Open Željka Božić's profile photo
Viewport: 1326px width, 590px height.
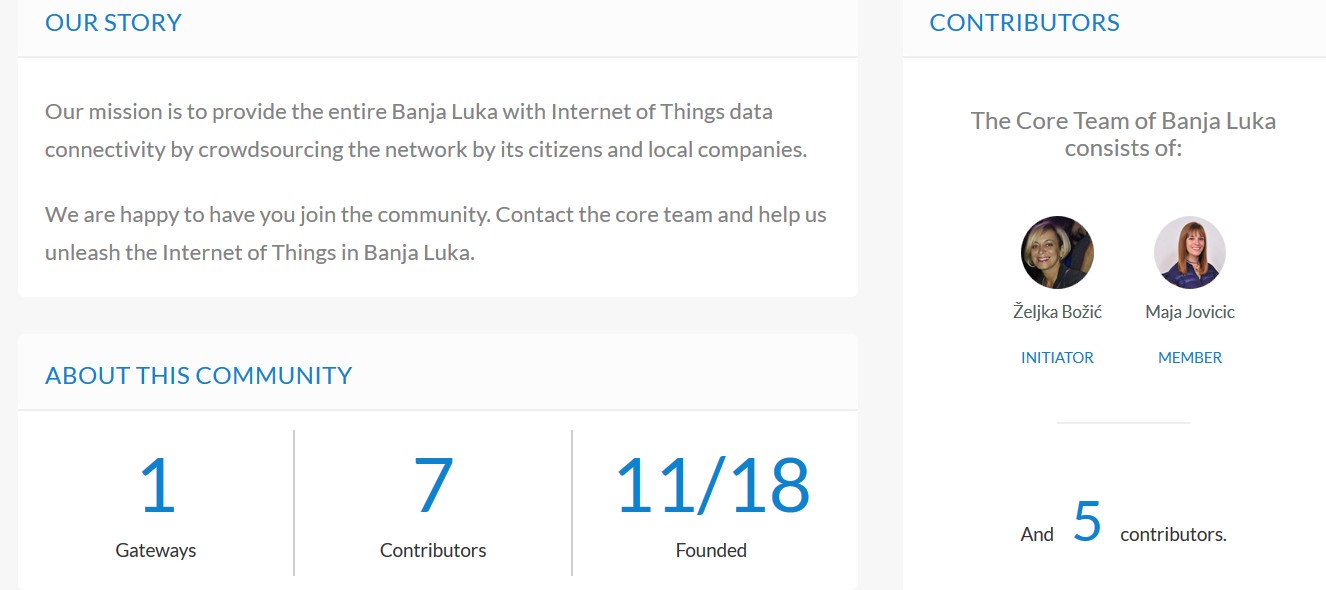[1057, 253]
